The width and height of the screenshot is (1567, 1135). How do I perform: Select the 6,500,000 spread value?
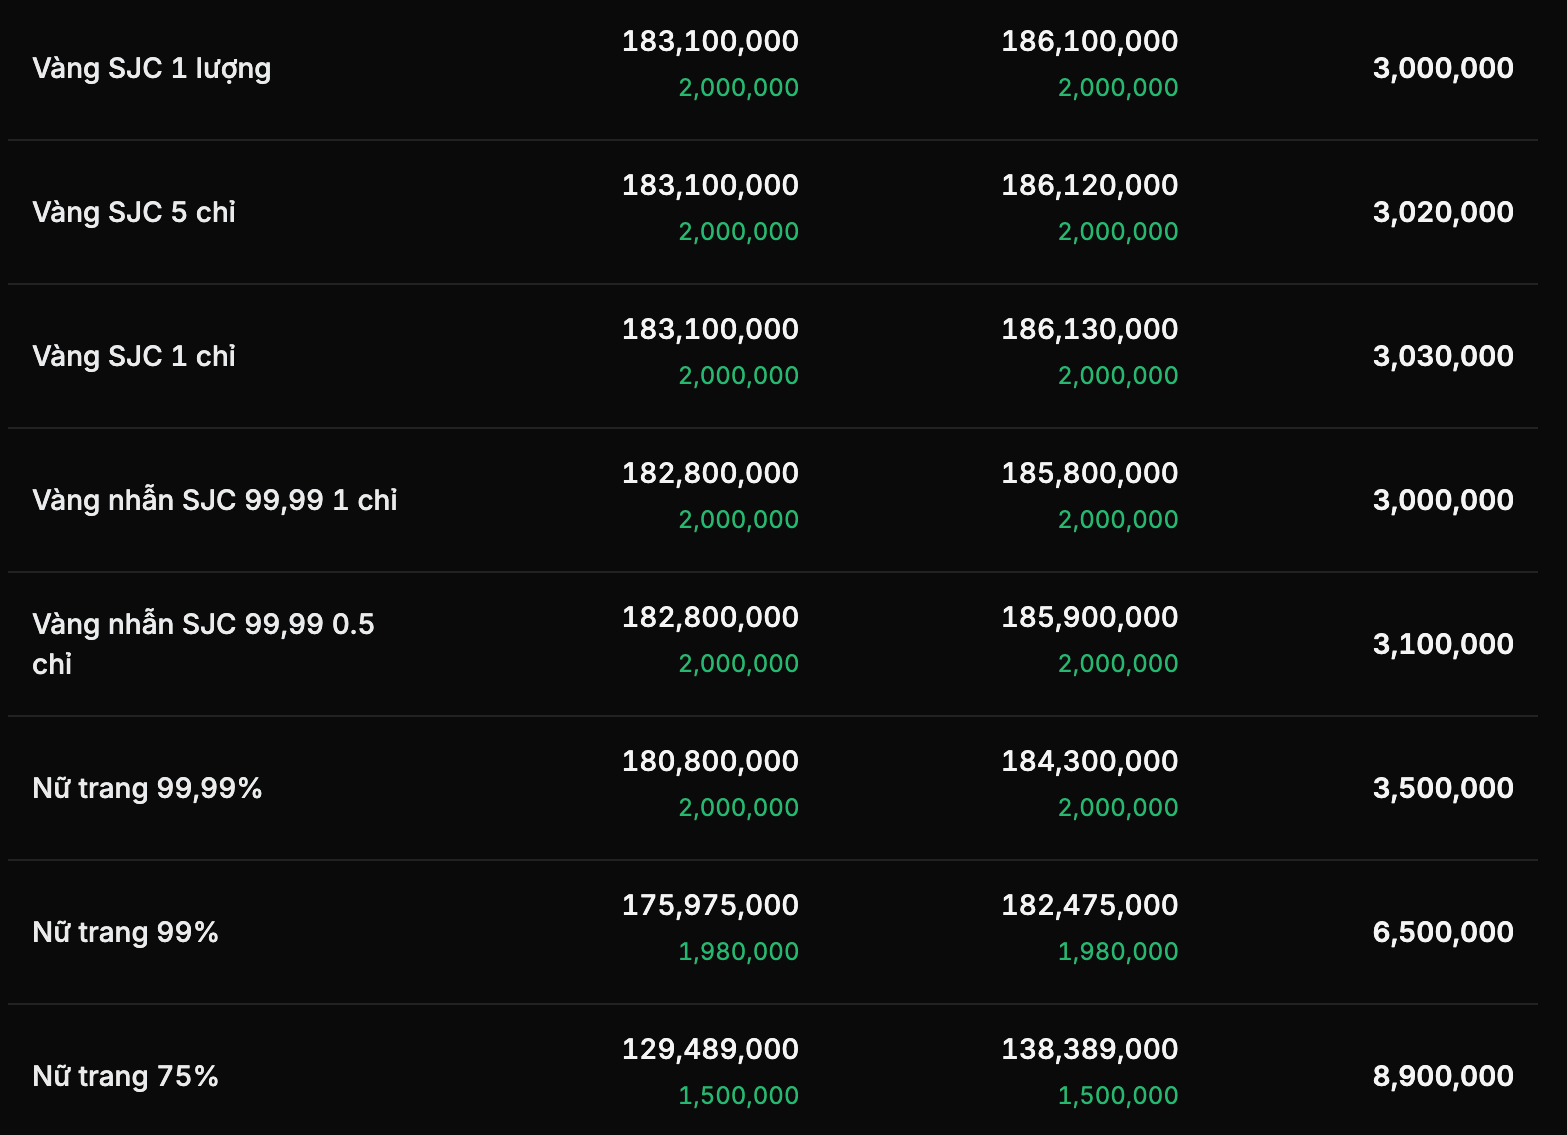pos(1442,932)
